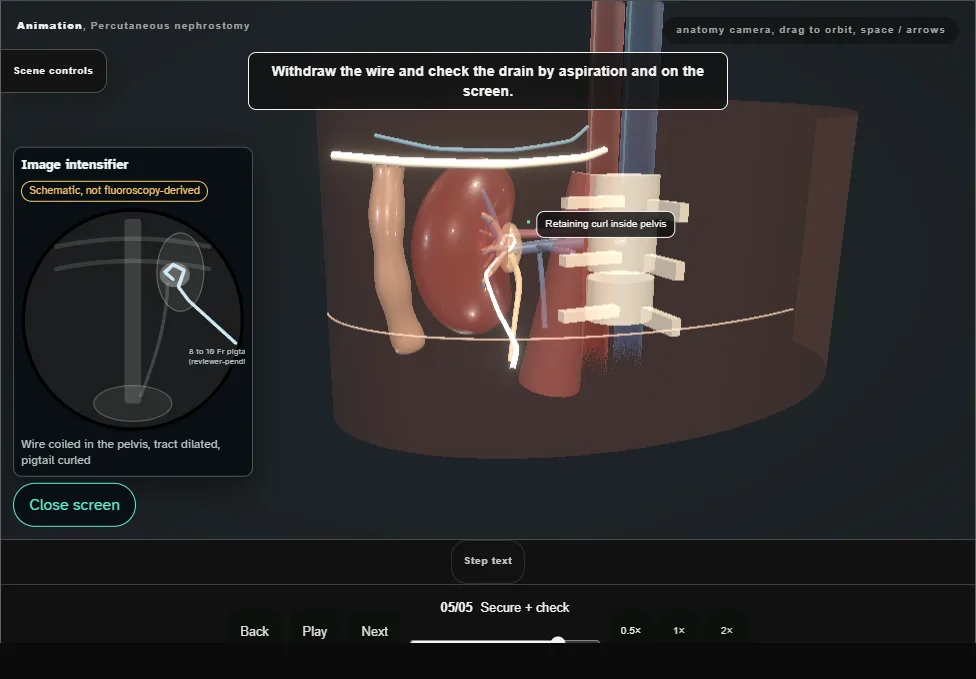Click the 'Image intensifier' panel heading

pyautogui.click(x=75, y=164)
